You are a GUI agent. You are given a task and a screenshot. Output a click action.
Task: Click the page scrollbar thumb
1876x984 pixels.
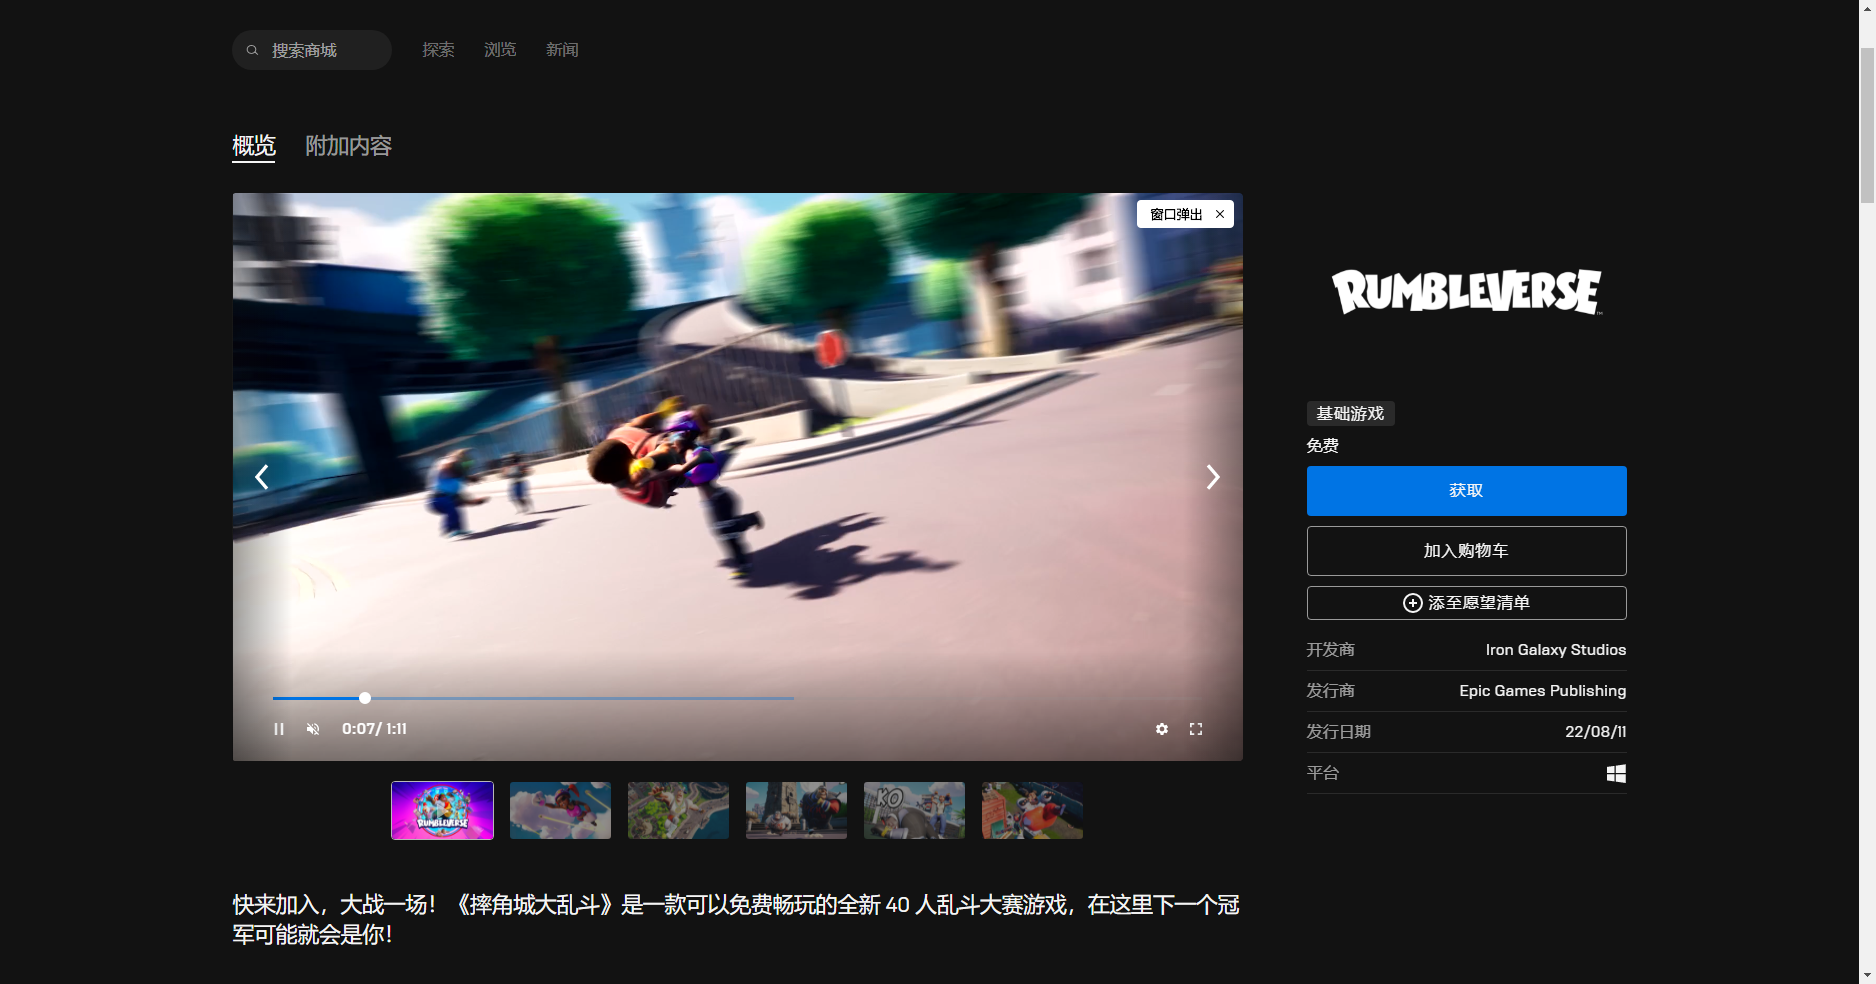(x=1867, y=125)
